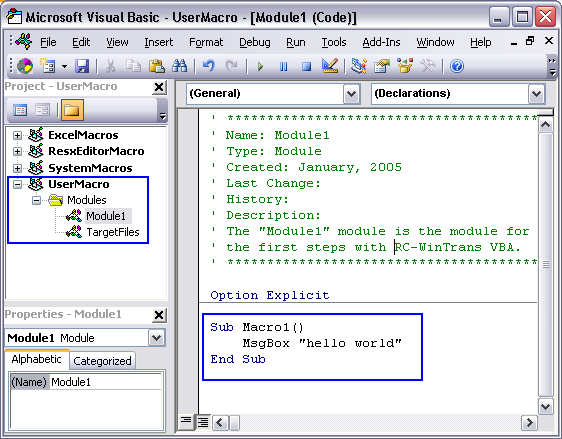Open the Insert menu
This screenshot has height=439, width=562.
pos(158,42)
